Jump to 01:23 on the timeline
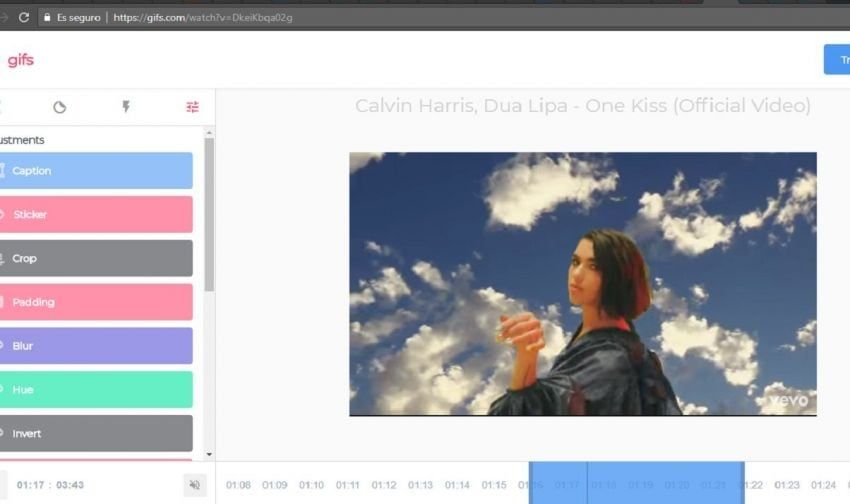The height and width of the screenshot is (504, 850). [787, 485]
